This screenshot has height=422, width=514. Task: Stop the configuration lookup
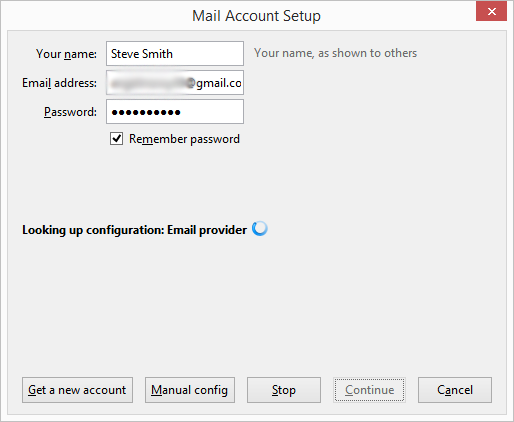pos(284,390)
